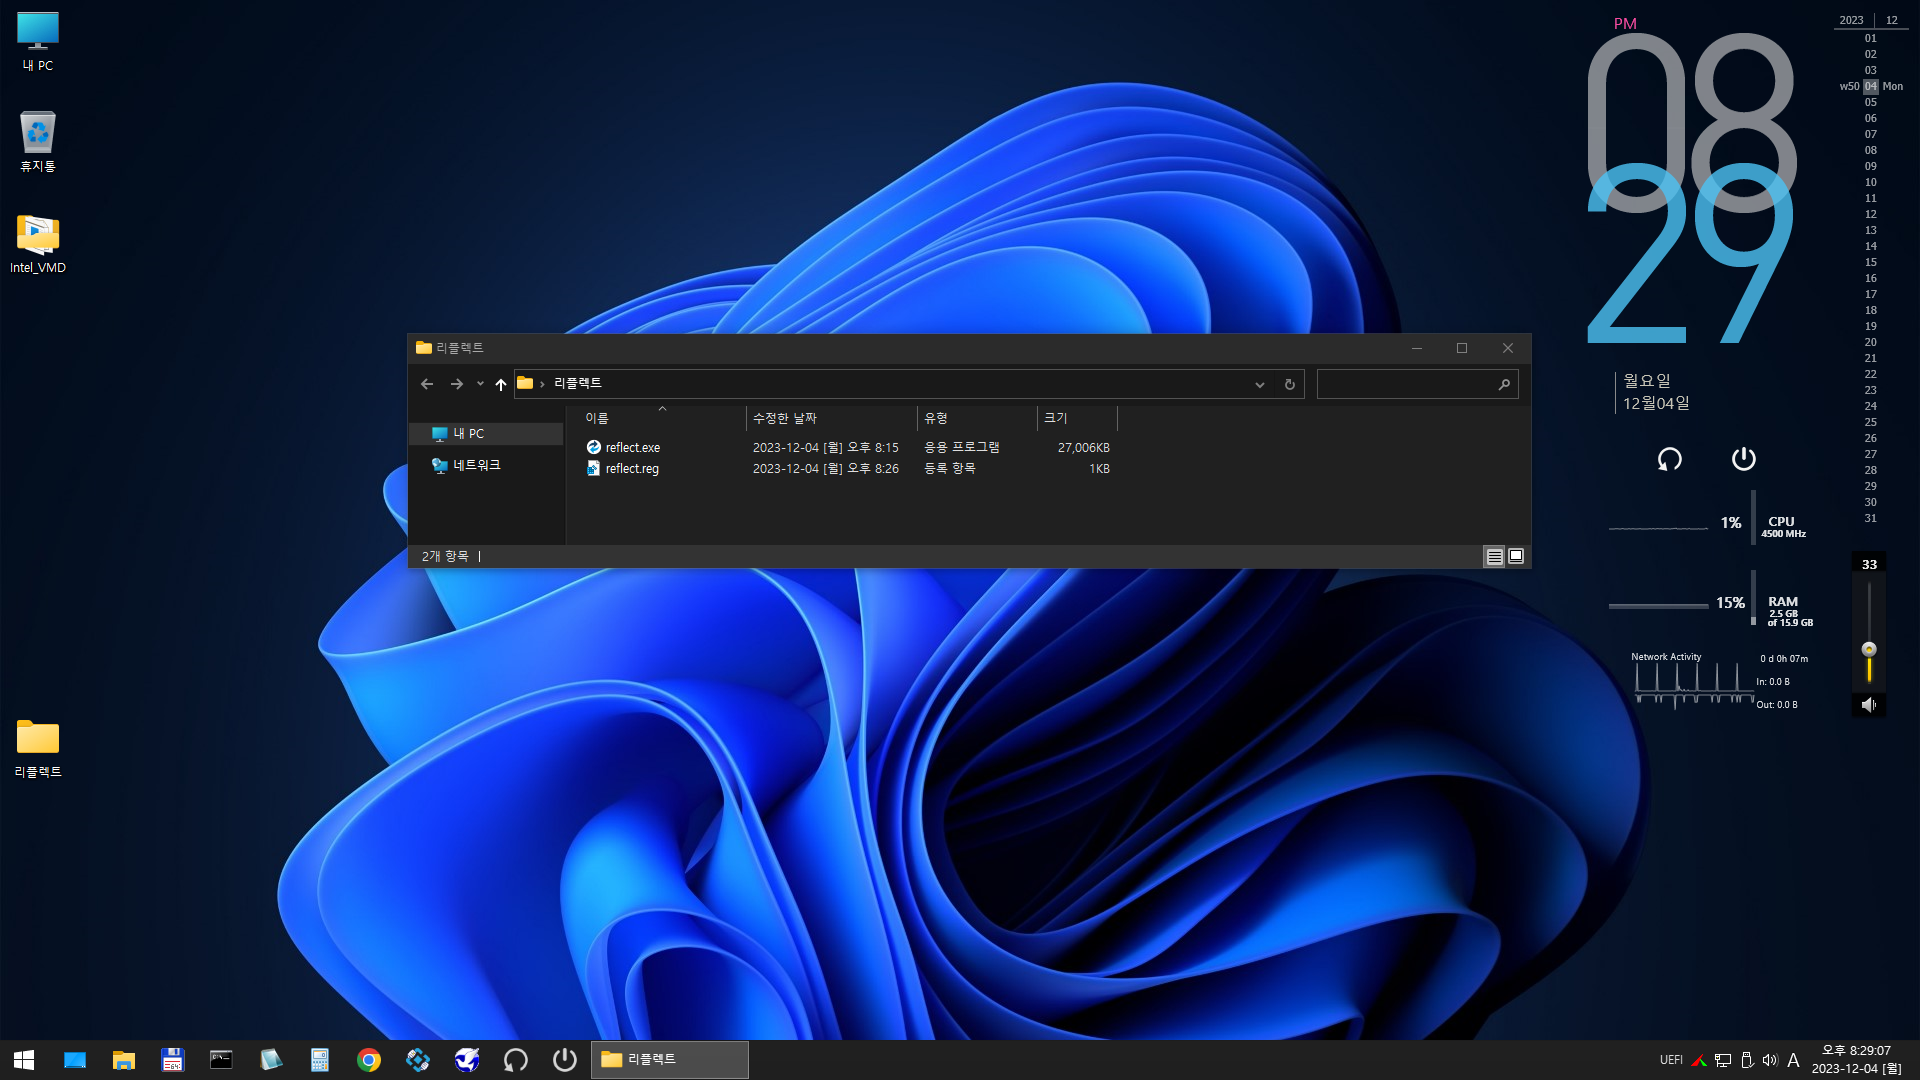Go back in the 리플렉트 Explorer window
This screenshot has height=1080, width=1920.
pyautogui.click(x=427, y=384)
